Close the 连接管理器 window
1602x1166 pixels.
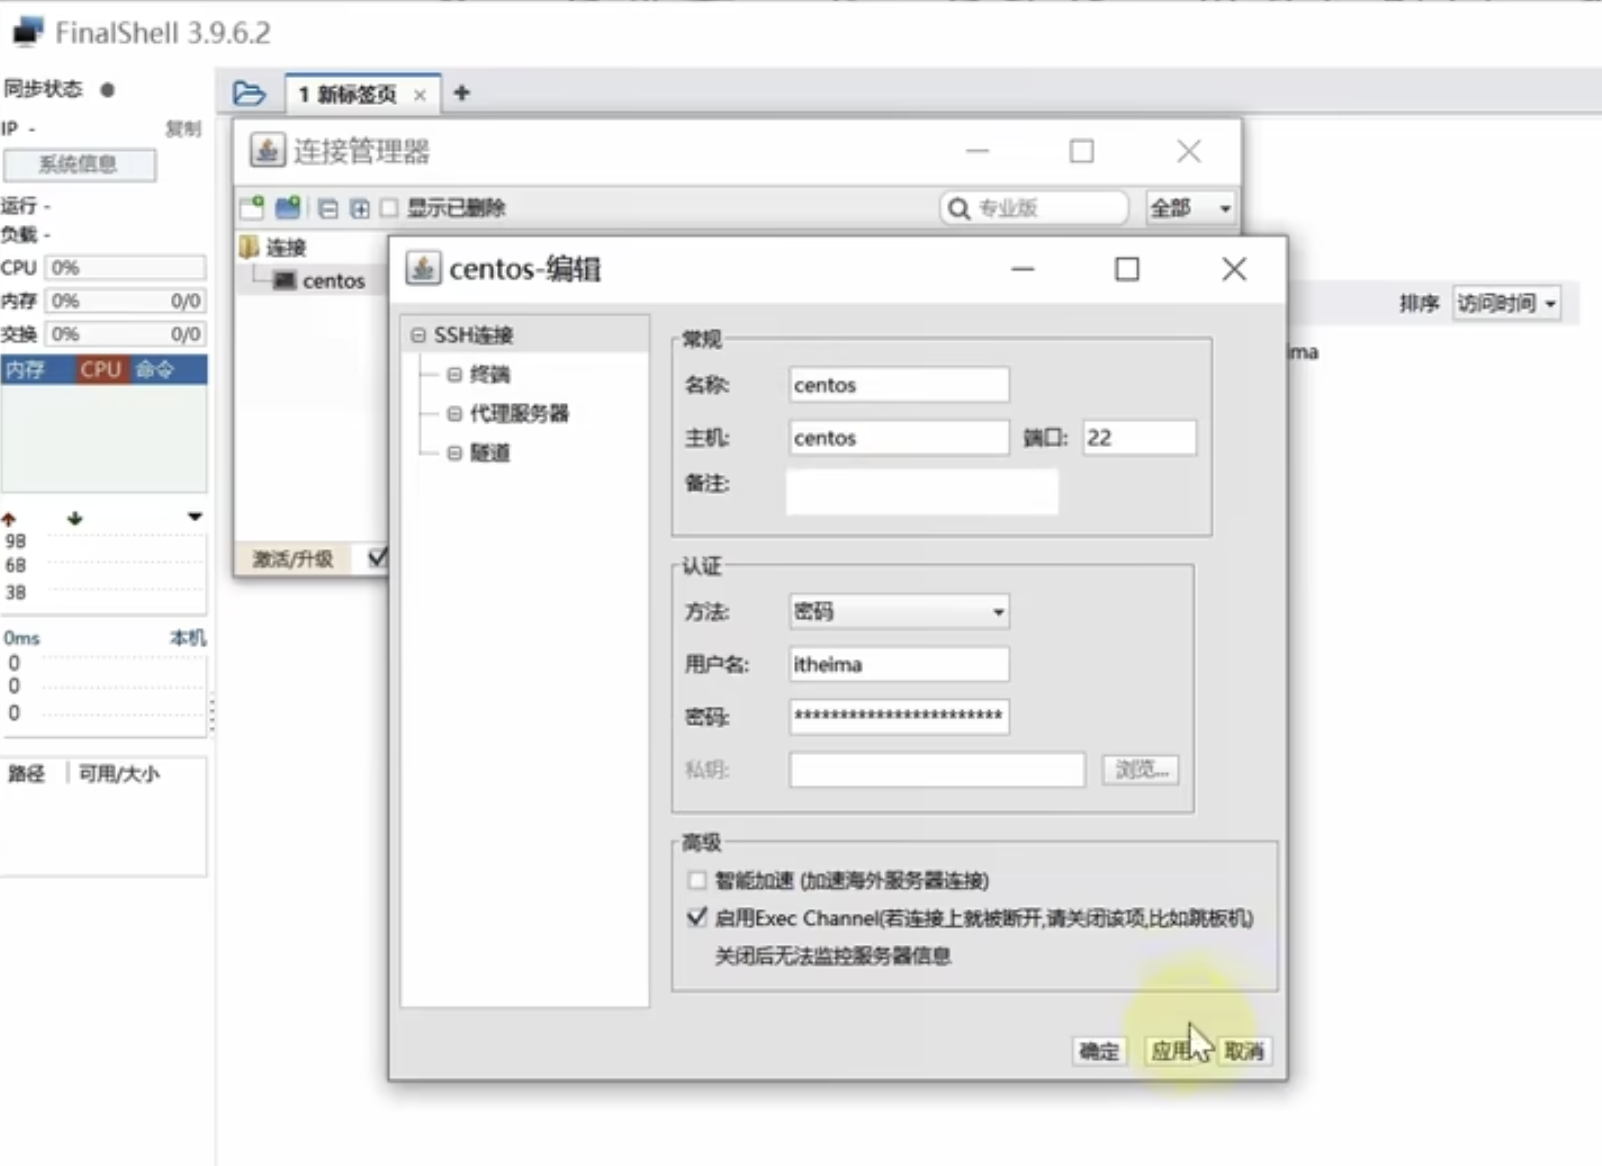[x=1189, y=151]
